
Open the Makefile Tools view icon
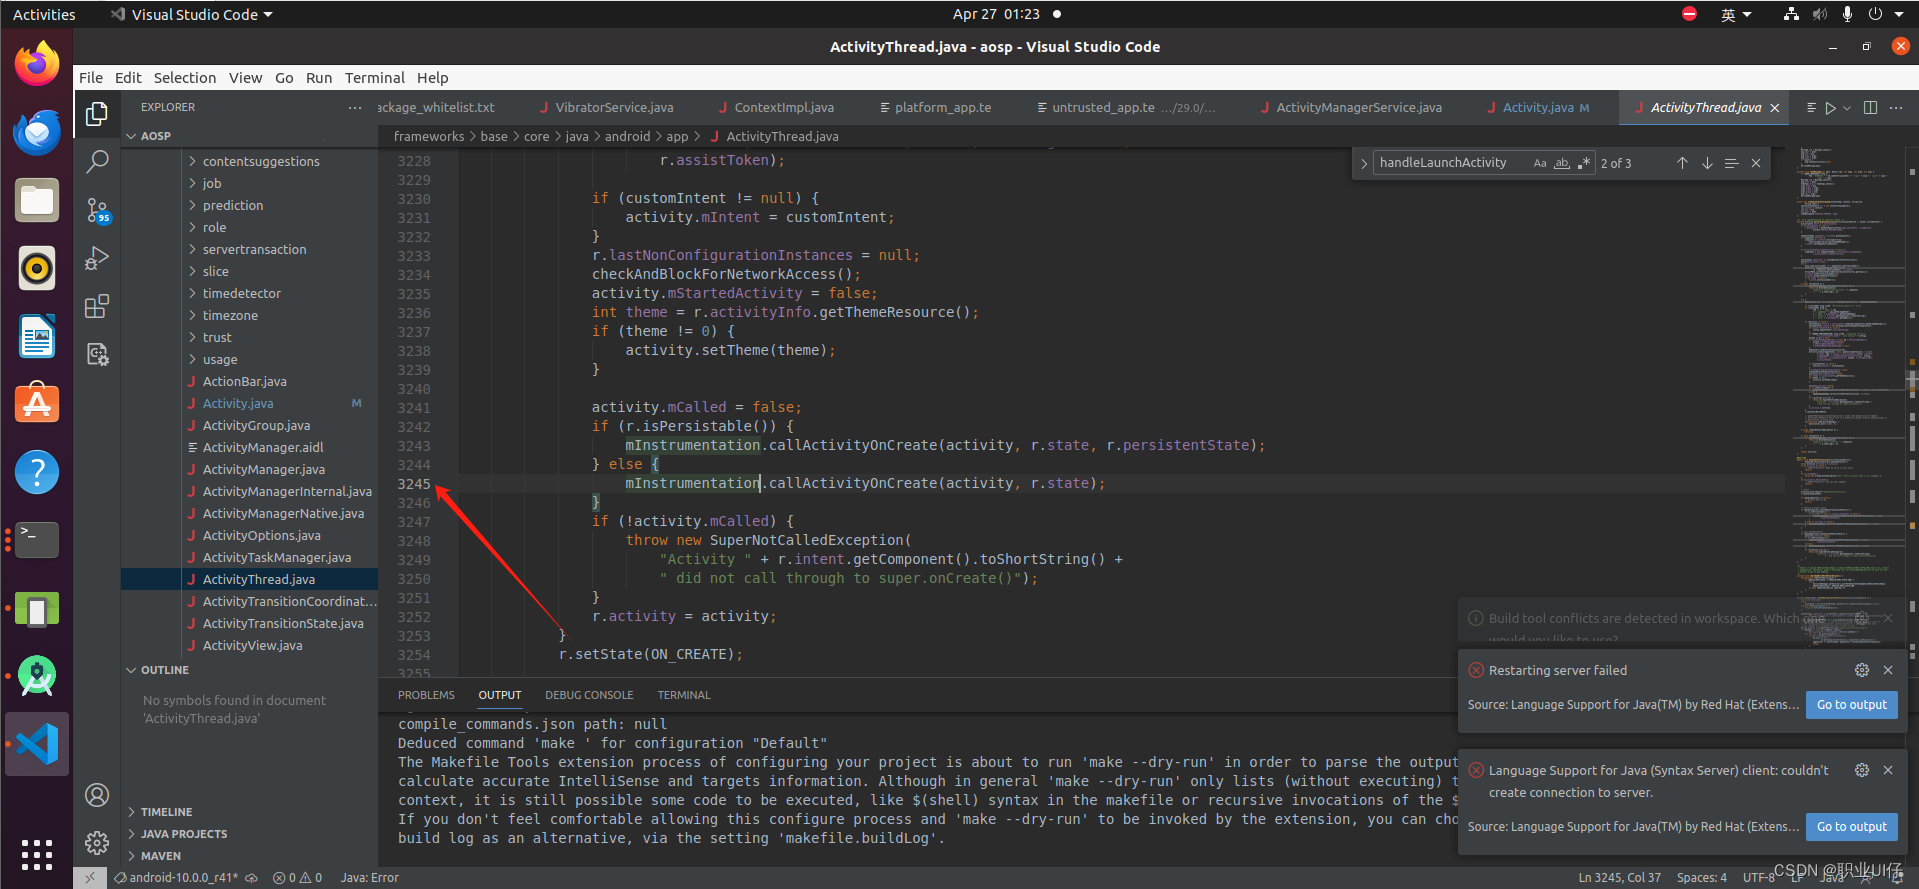[97, 354]
